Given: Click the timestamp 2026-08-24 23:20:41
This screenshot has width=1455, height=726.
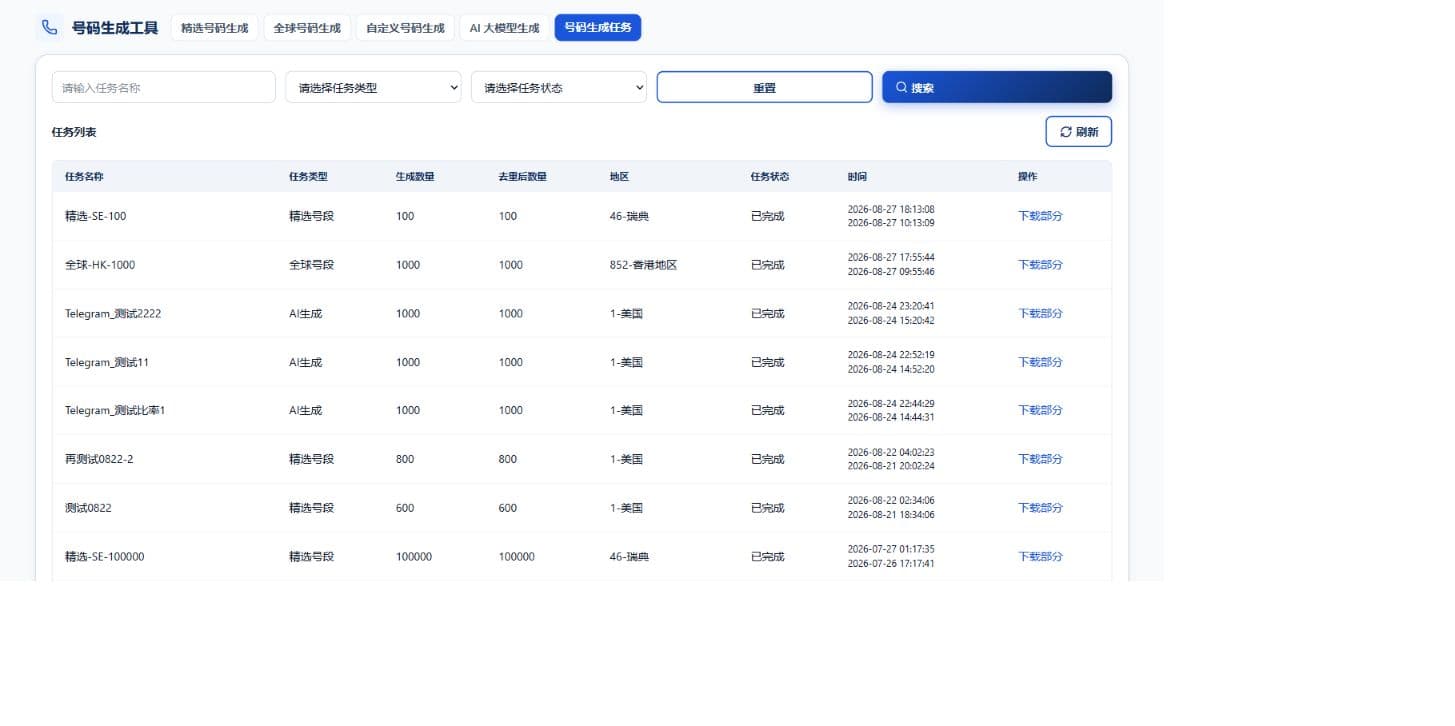Looking at the screenshot, I should [891, 306].
